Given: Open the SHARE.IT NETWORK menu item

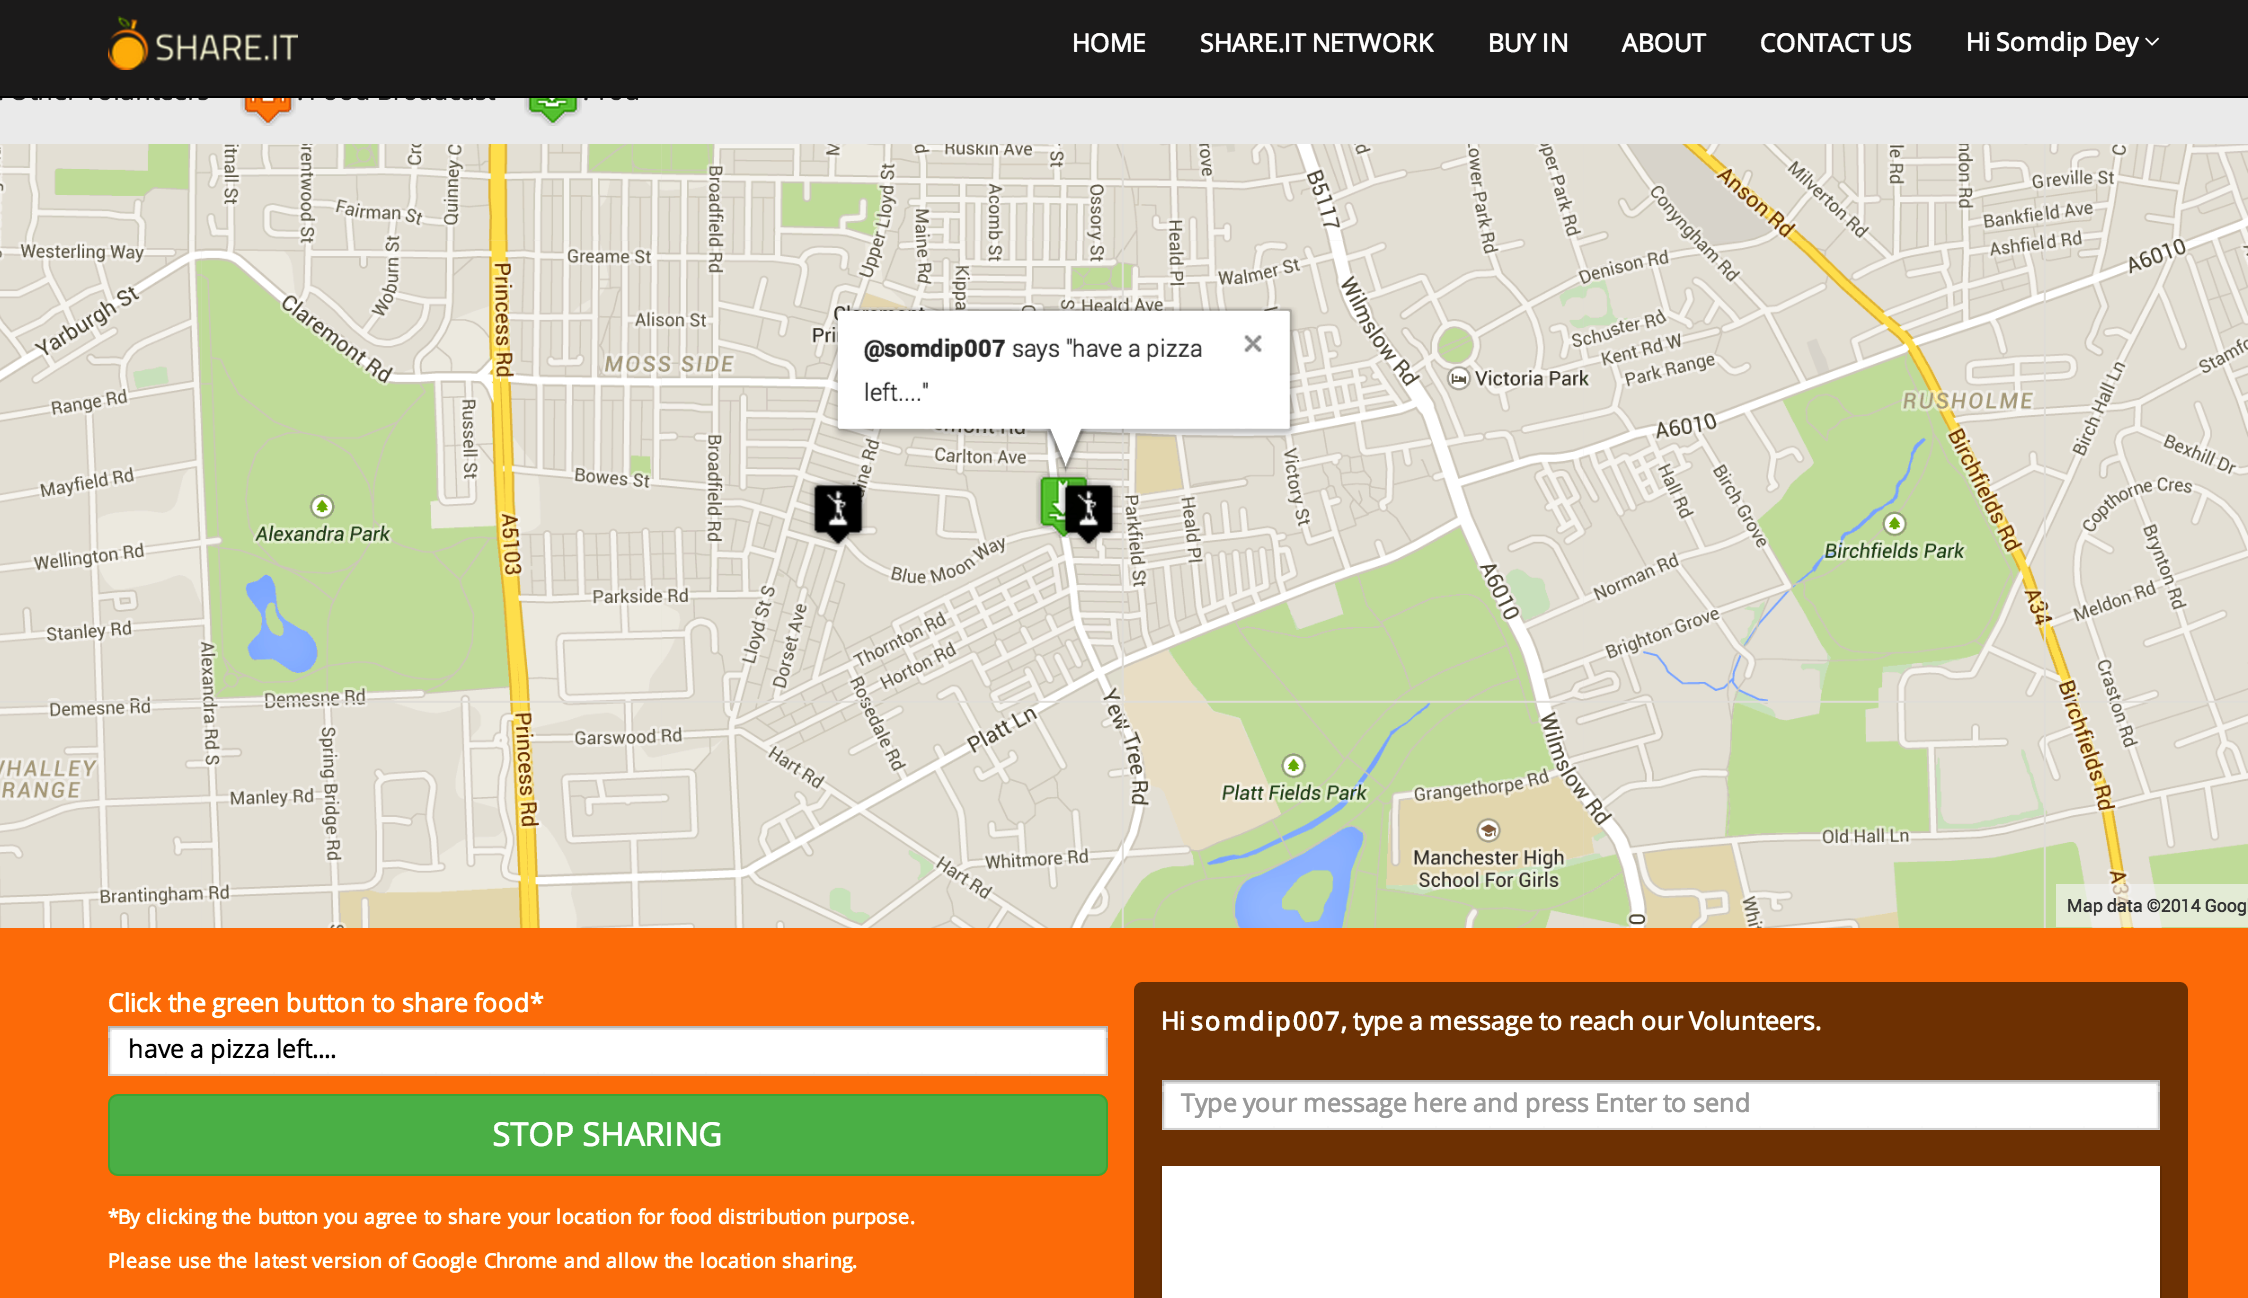Looking at the screenshot, I should tap(1316, 43).
